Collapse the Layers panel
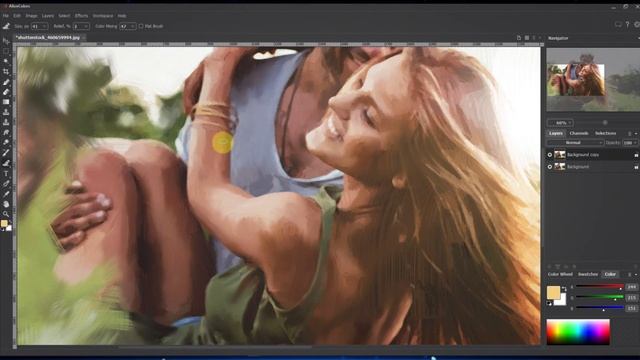The image size is (640, 360). [636, 133]
